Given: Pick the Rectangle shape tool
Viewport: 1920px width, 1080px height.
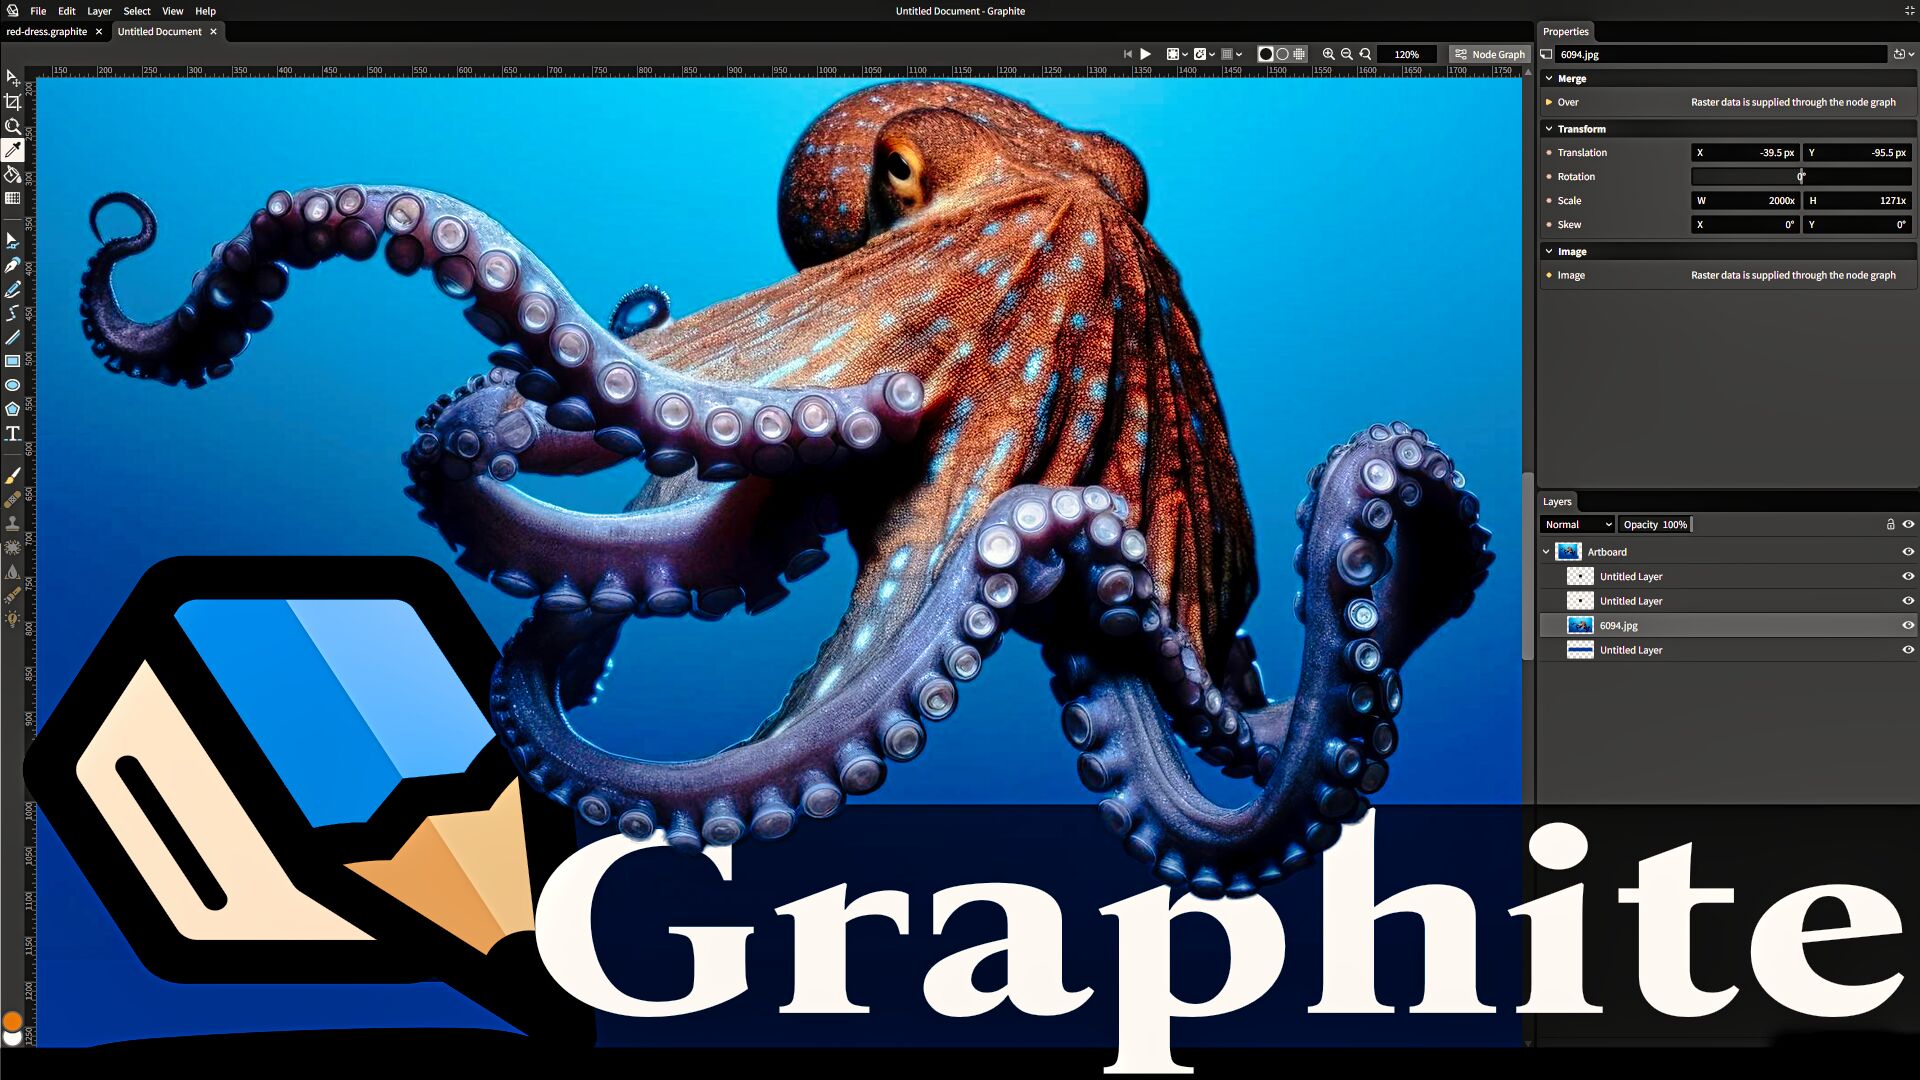Looking at the screenshot, I should pos(14,361).
